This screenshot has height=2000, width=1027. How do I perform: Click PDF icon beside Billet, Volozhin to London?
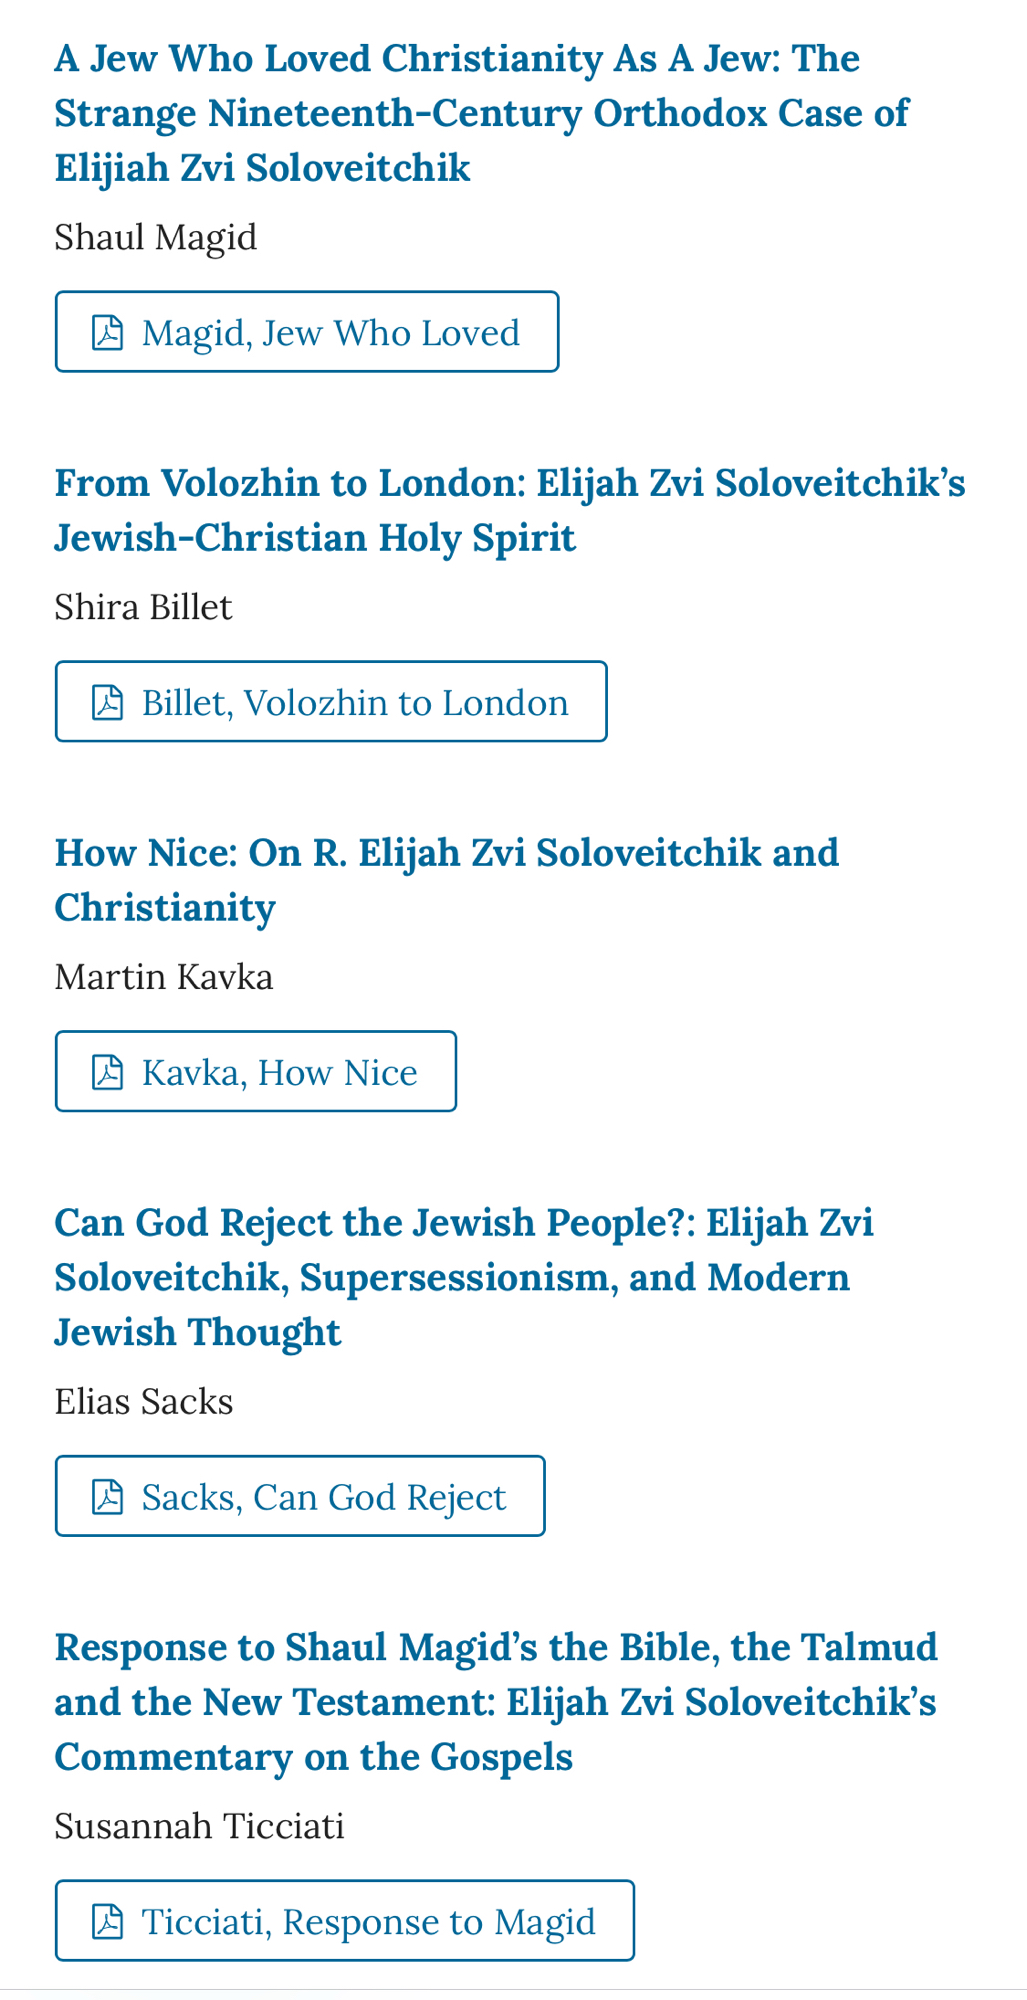tap(108, 703)
